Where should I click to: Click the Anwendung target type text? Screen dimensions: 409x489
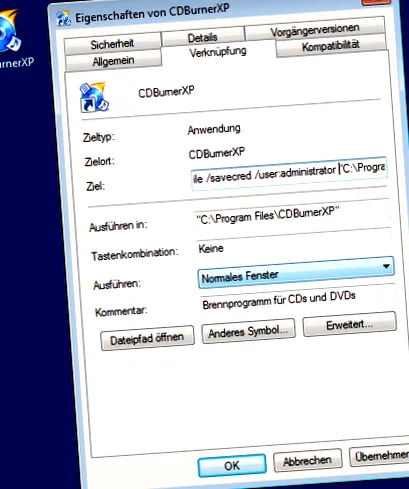click(x=214, y=129)
